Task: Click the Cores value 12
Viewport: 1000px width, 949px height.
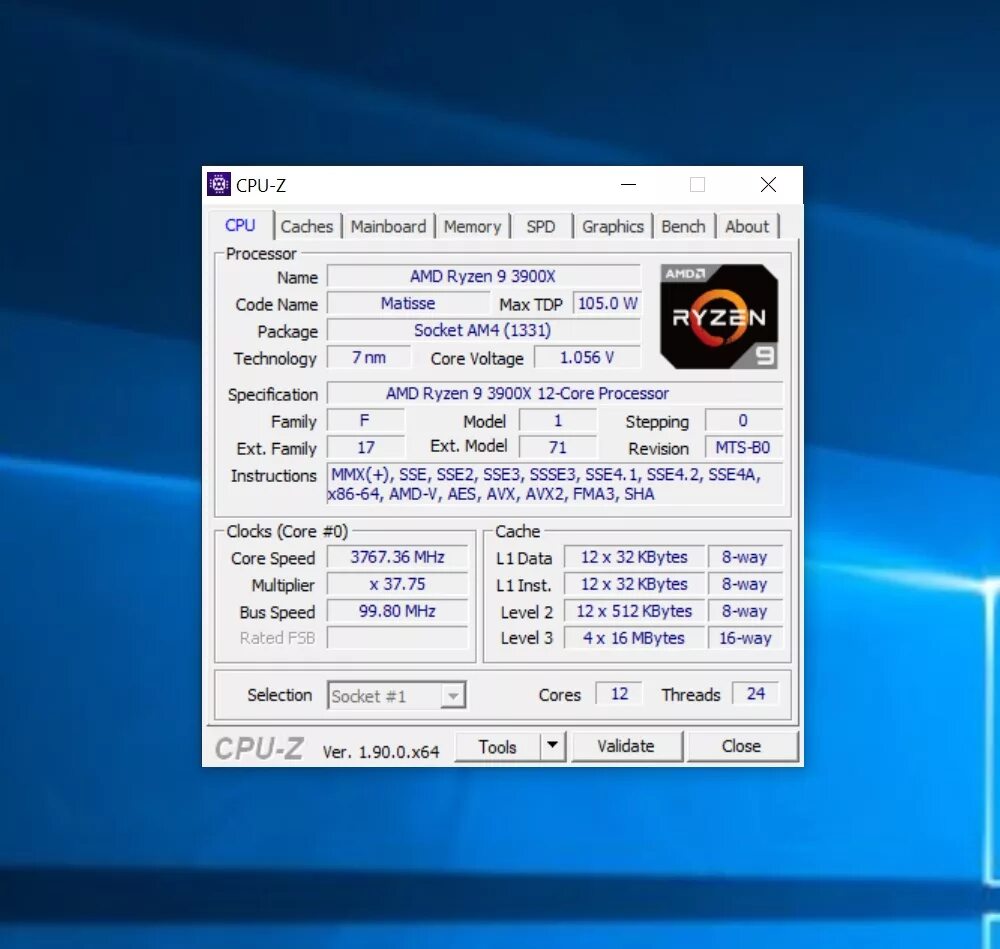Action: [x=619, y=694]
